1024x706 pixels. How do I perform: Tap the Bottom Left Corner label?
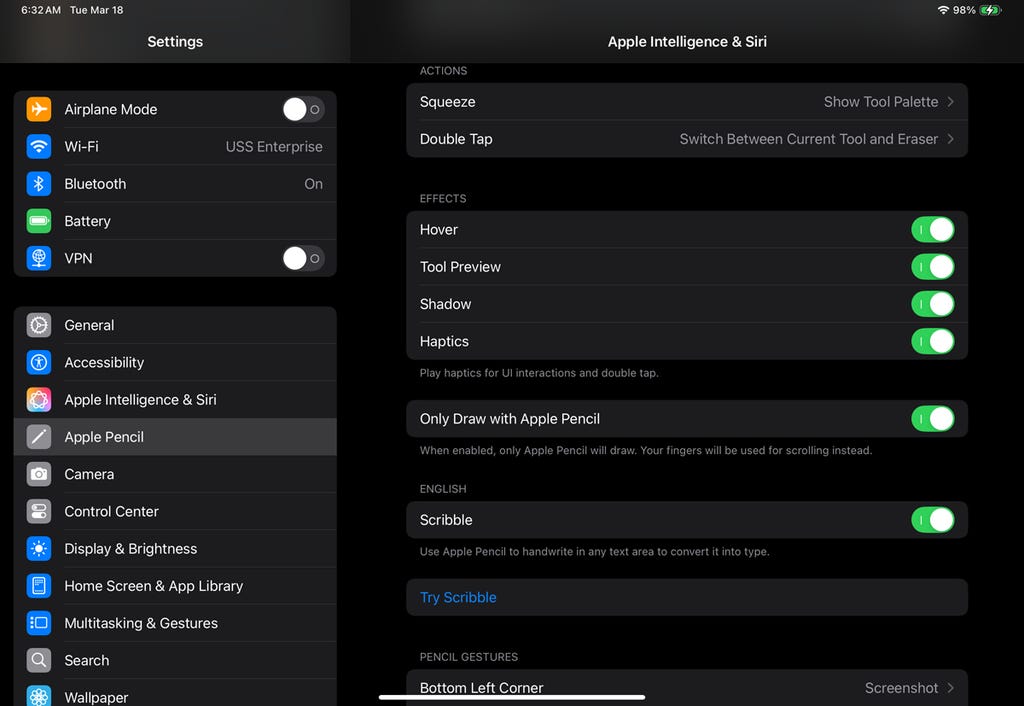pos(481,688)
